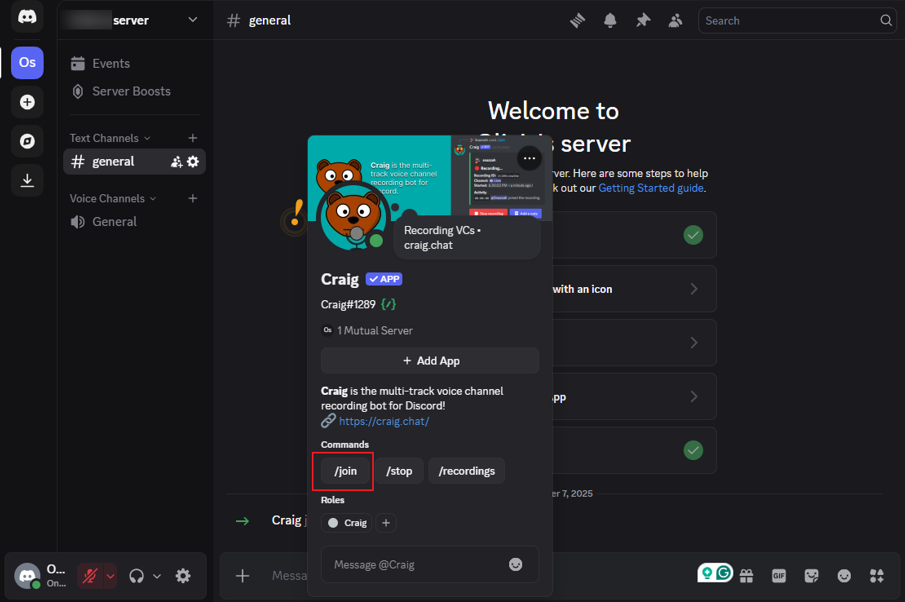Deafen audio with the headphones icon
Viewport: 905px width, 602px height.
(136, 576)
